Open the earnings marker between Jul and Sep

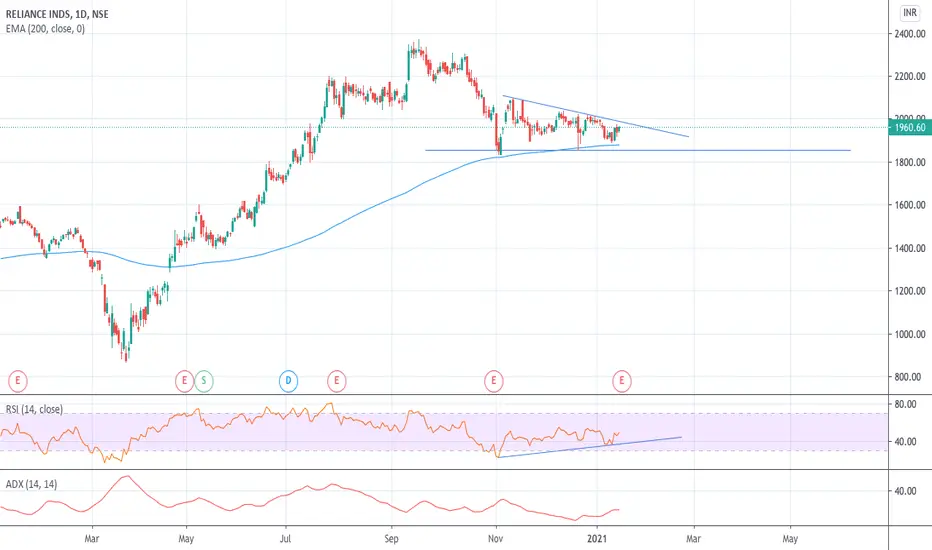[336, 381]
